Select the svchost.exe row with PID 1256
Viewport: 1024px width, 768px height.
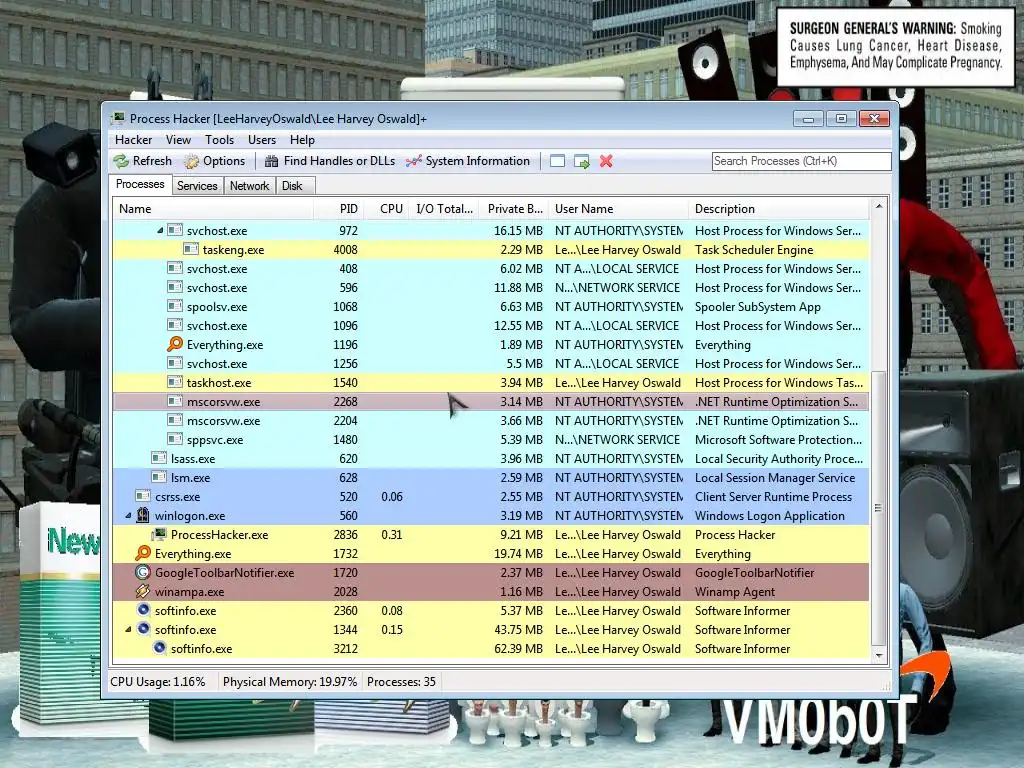tap(491, 363)
